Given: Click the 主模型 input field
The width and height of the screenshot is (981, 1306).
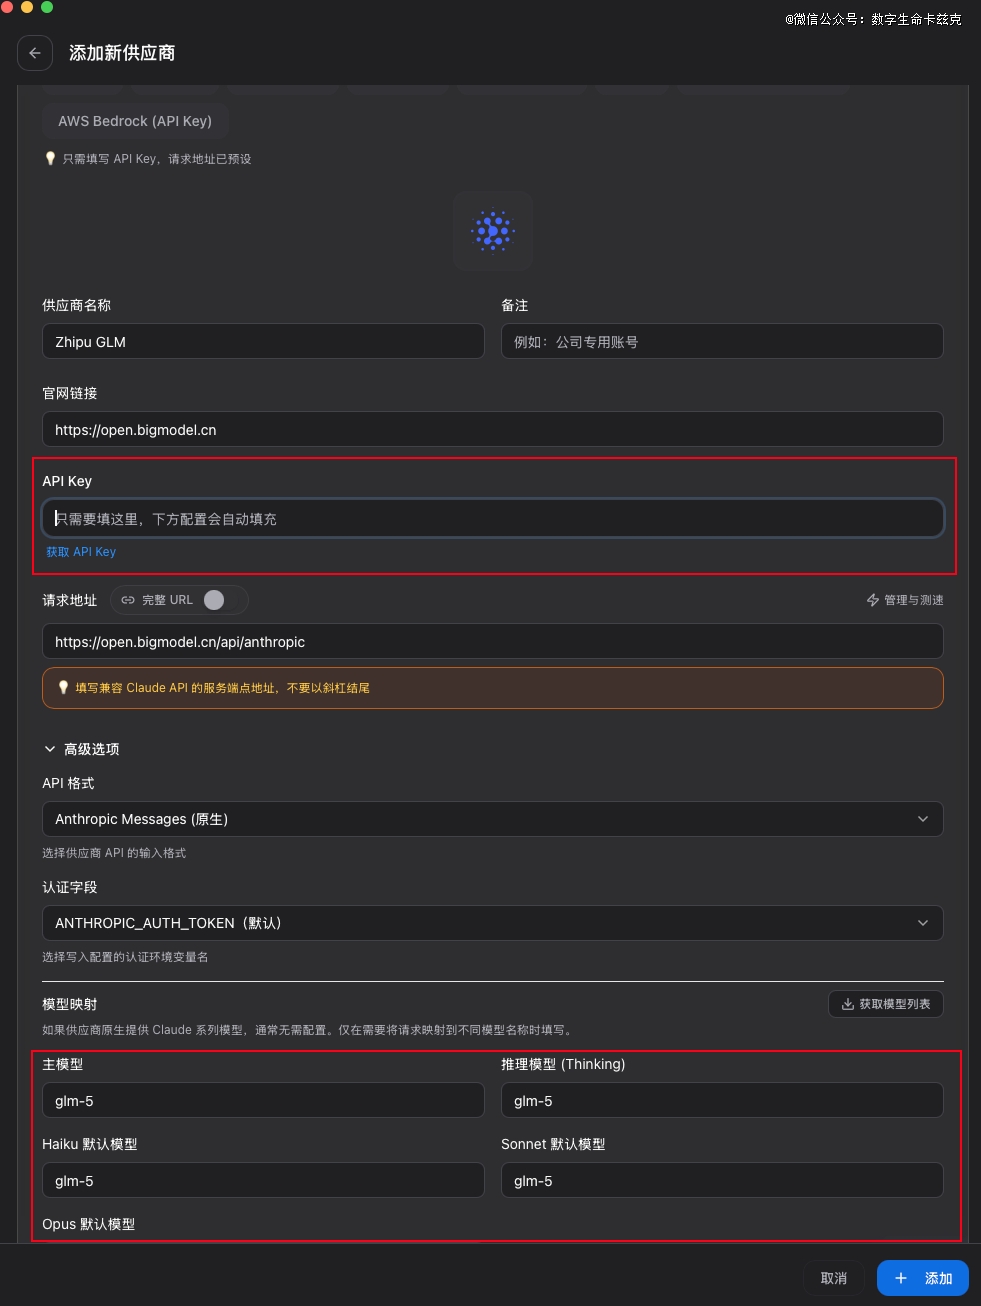Looking at the screenshot, I should (x=263, y=1101).
